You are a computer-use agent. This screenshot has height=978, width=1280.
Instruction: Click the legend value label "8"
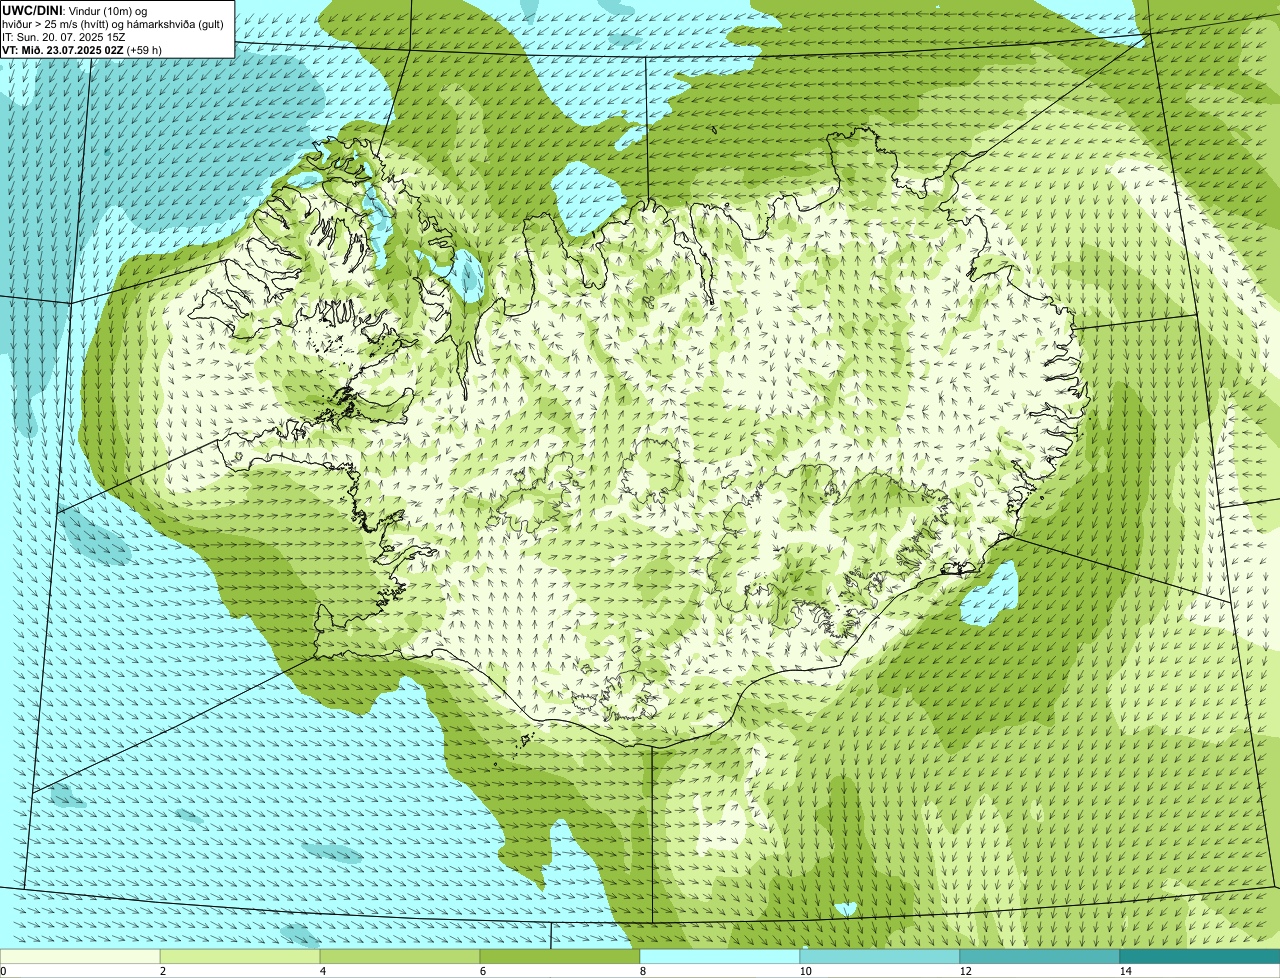(x=642, y=971)
